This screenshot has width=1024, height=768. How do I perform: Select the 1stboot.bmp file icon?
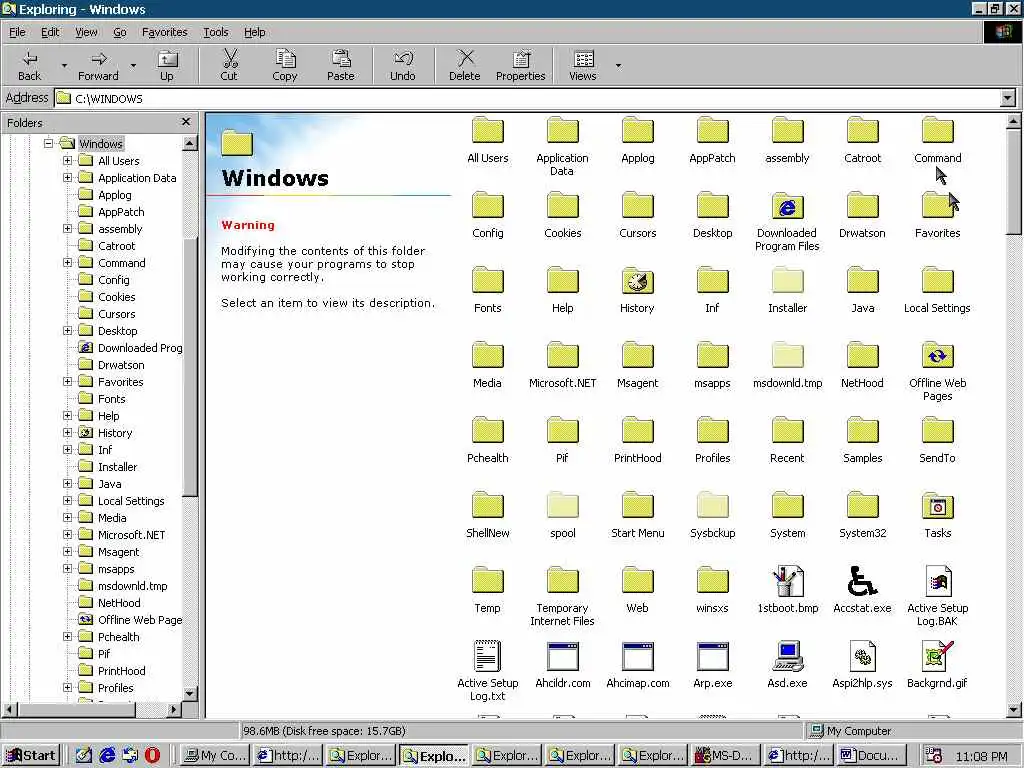[x=788, y=581]
